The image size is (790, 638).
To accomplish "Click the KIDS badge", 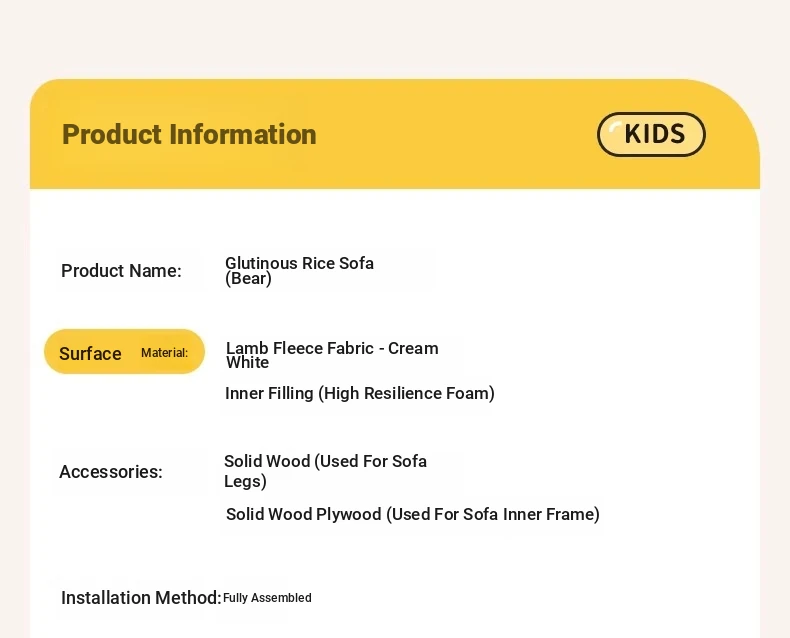I will pos(651,134).
